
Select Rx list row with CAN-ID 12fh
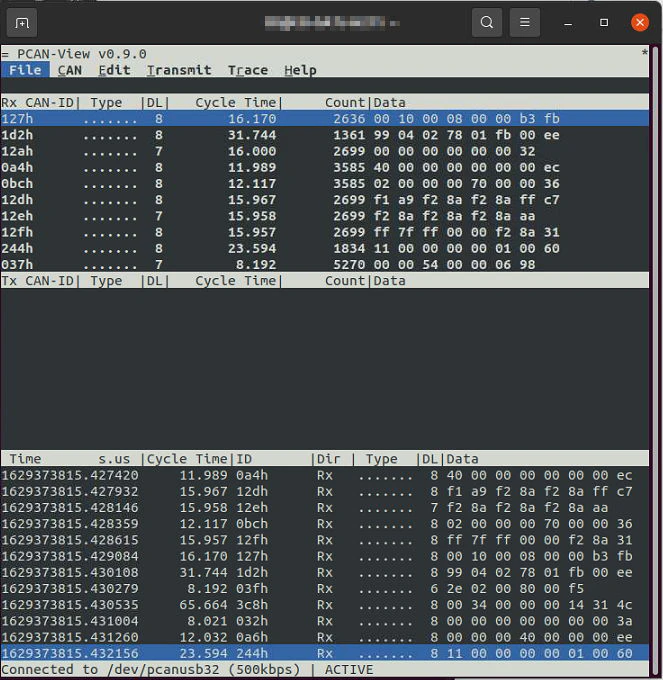pyautogui.click(x=325, y=232)
